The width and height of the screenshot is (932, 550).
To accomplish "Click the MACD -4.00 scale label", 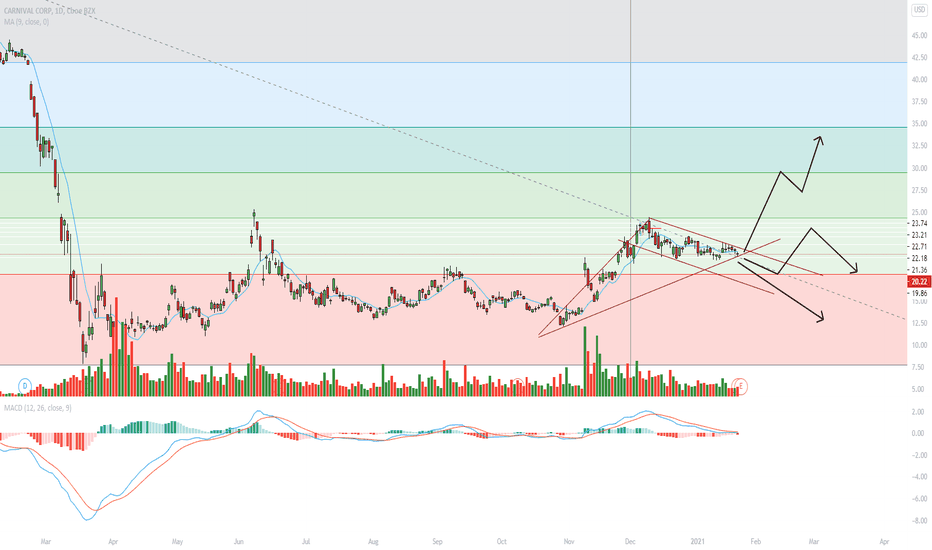I will tap(918, 477).
